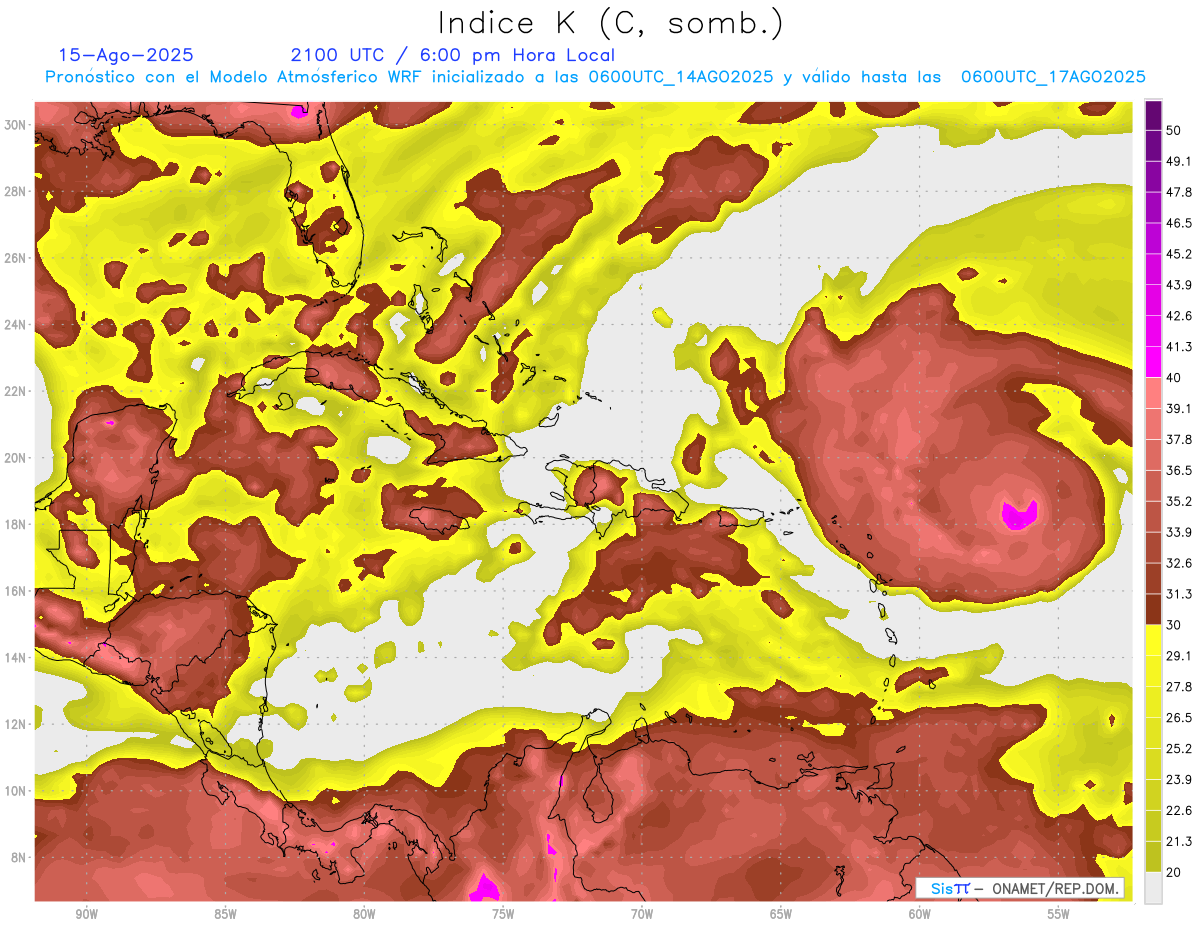The image size is (1200, 927).
Task: Click the "90W" longitude label
Action: [x=86, y=914]
